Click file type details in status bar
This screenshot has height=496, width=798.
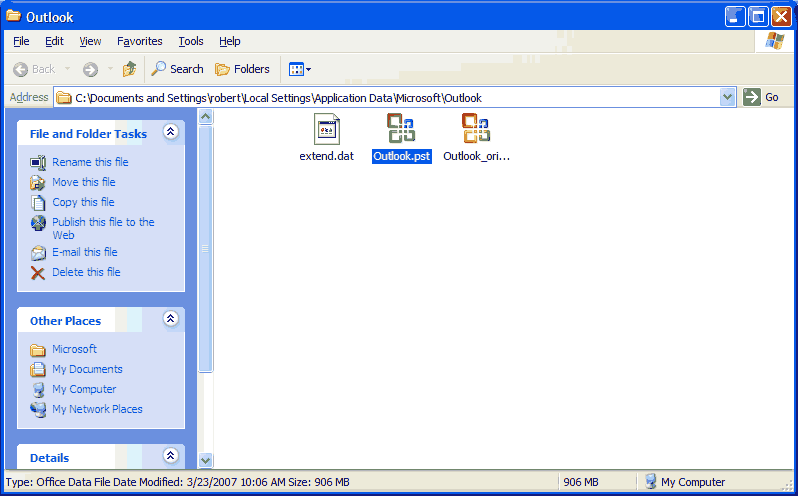pyautogui.click(x=178, y=482)
